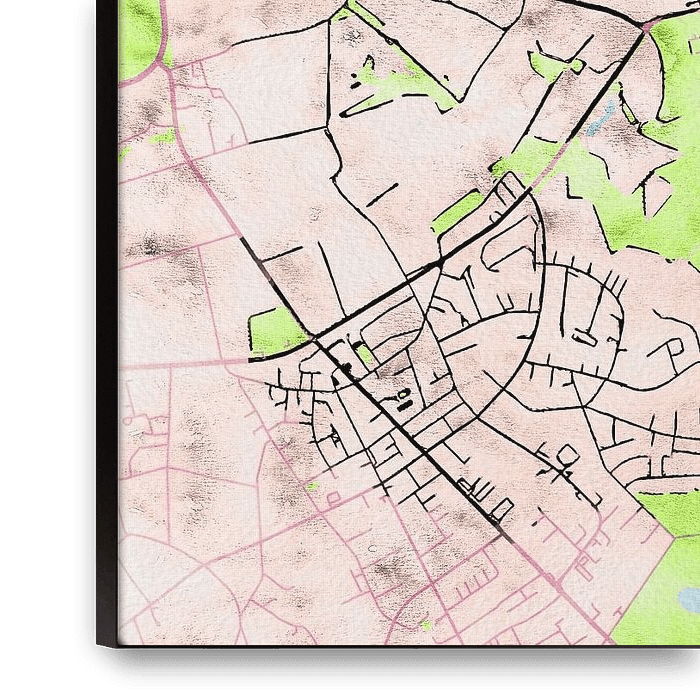The width and height of the screenshot is (700, 700).
Task: Click the slanted green block above the diagonal road
Action: (458, 212)
